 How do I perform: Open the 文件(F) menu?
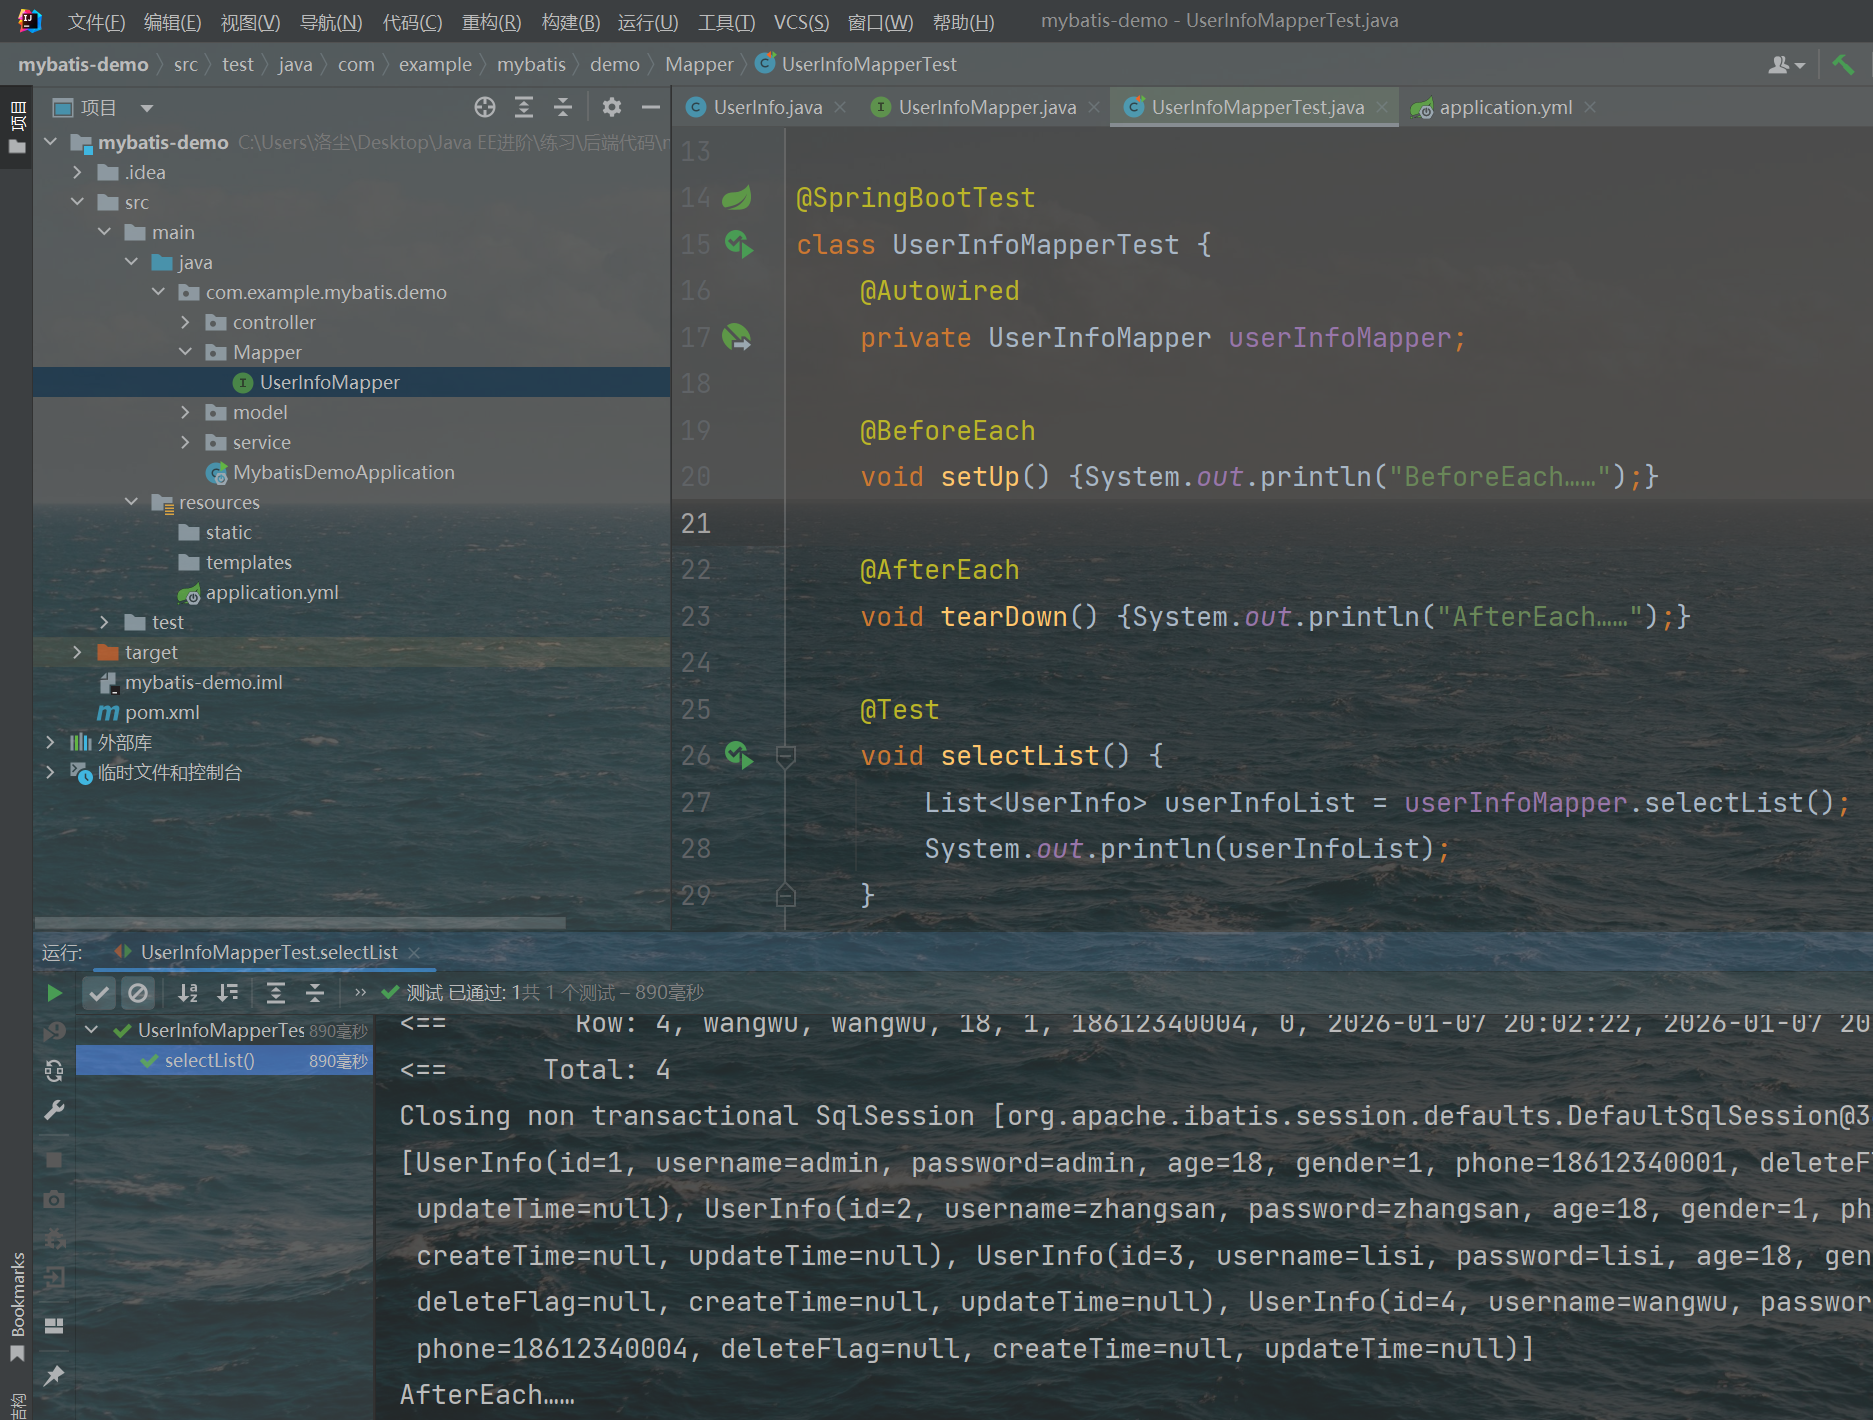(96, 22)
